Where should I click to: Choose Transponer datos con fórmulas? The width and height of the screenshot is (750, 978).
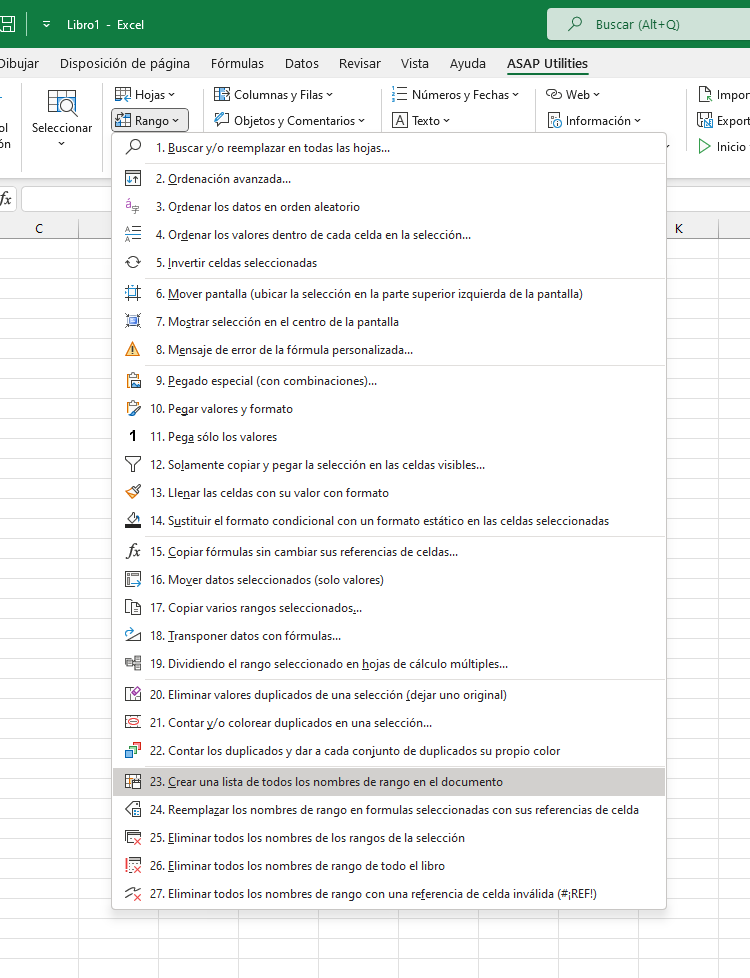[x=389, y=636]
